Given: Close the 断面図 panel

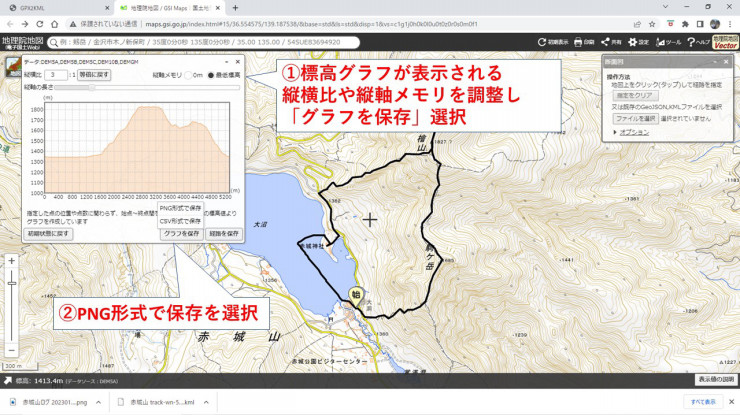Looking at the screenshot, I should click(x=726, y=62).
